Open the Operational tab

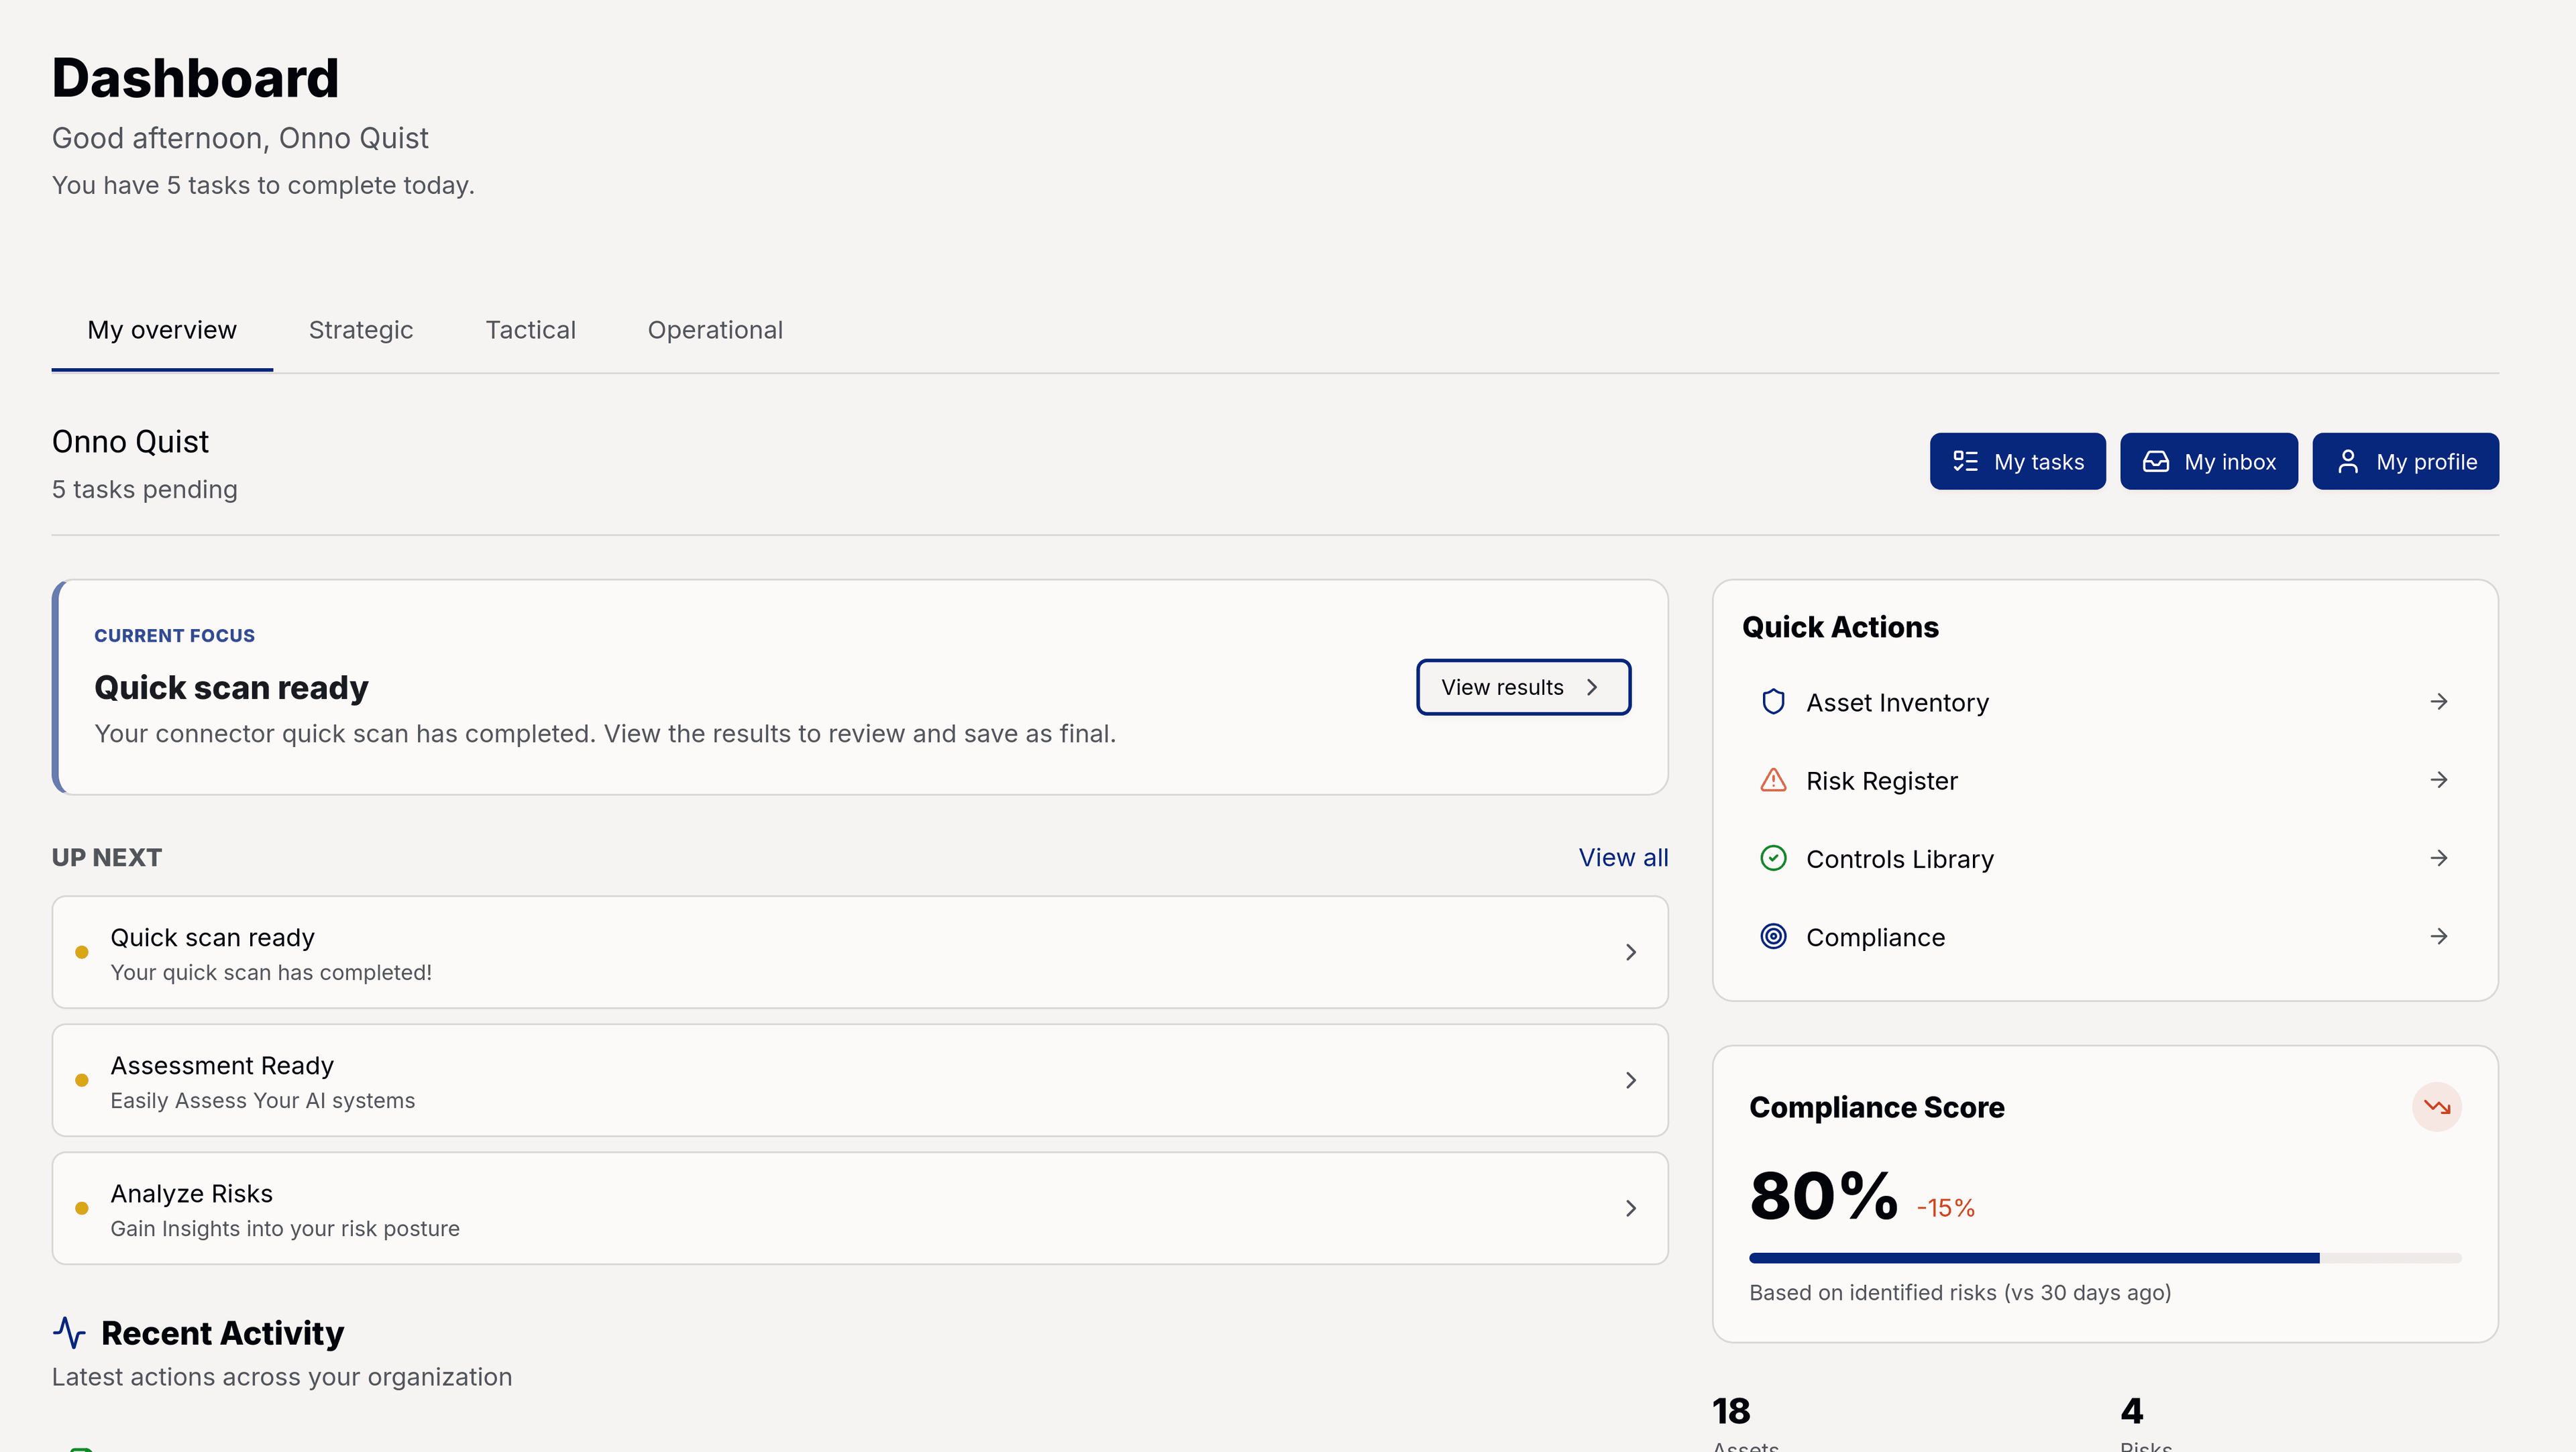714,330
